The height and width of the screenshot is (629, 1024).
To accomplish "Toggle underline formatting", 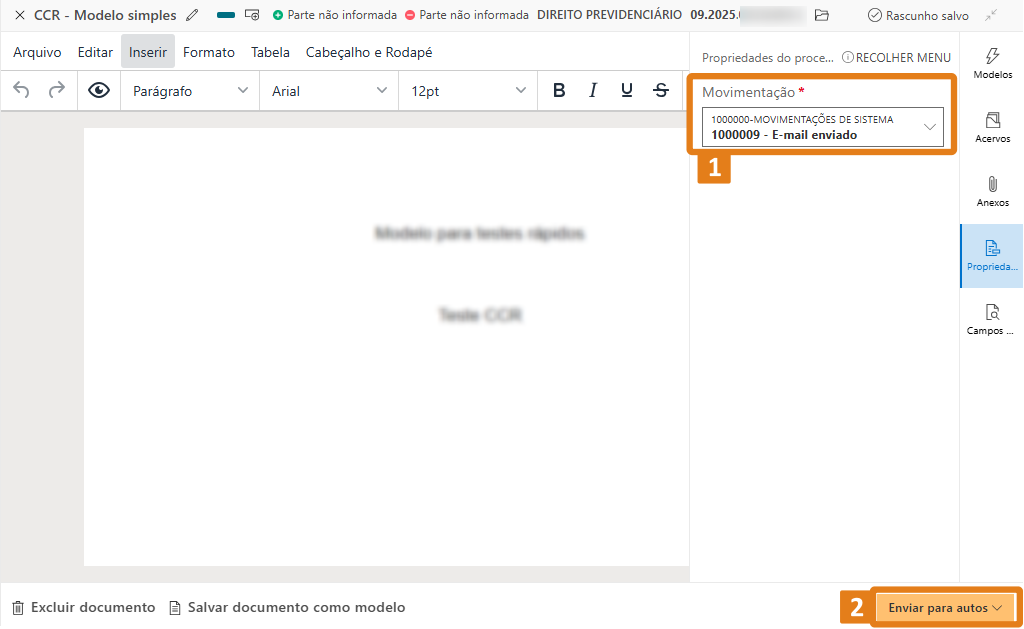I will 626,90.
